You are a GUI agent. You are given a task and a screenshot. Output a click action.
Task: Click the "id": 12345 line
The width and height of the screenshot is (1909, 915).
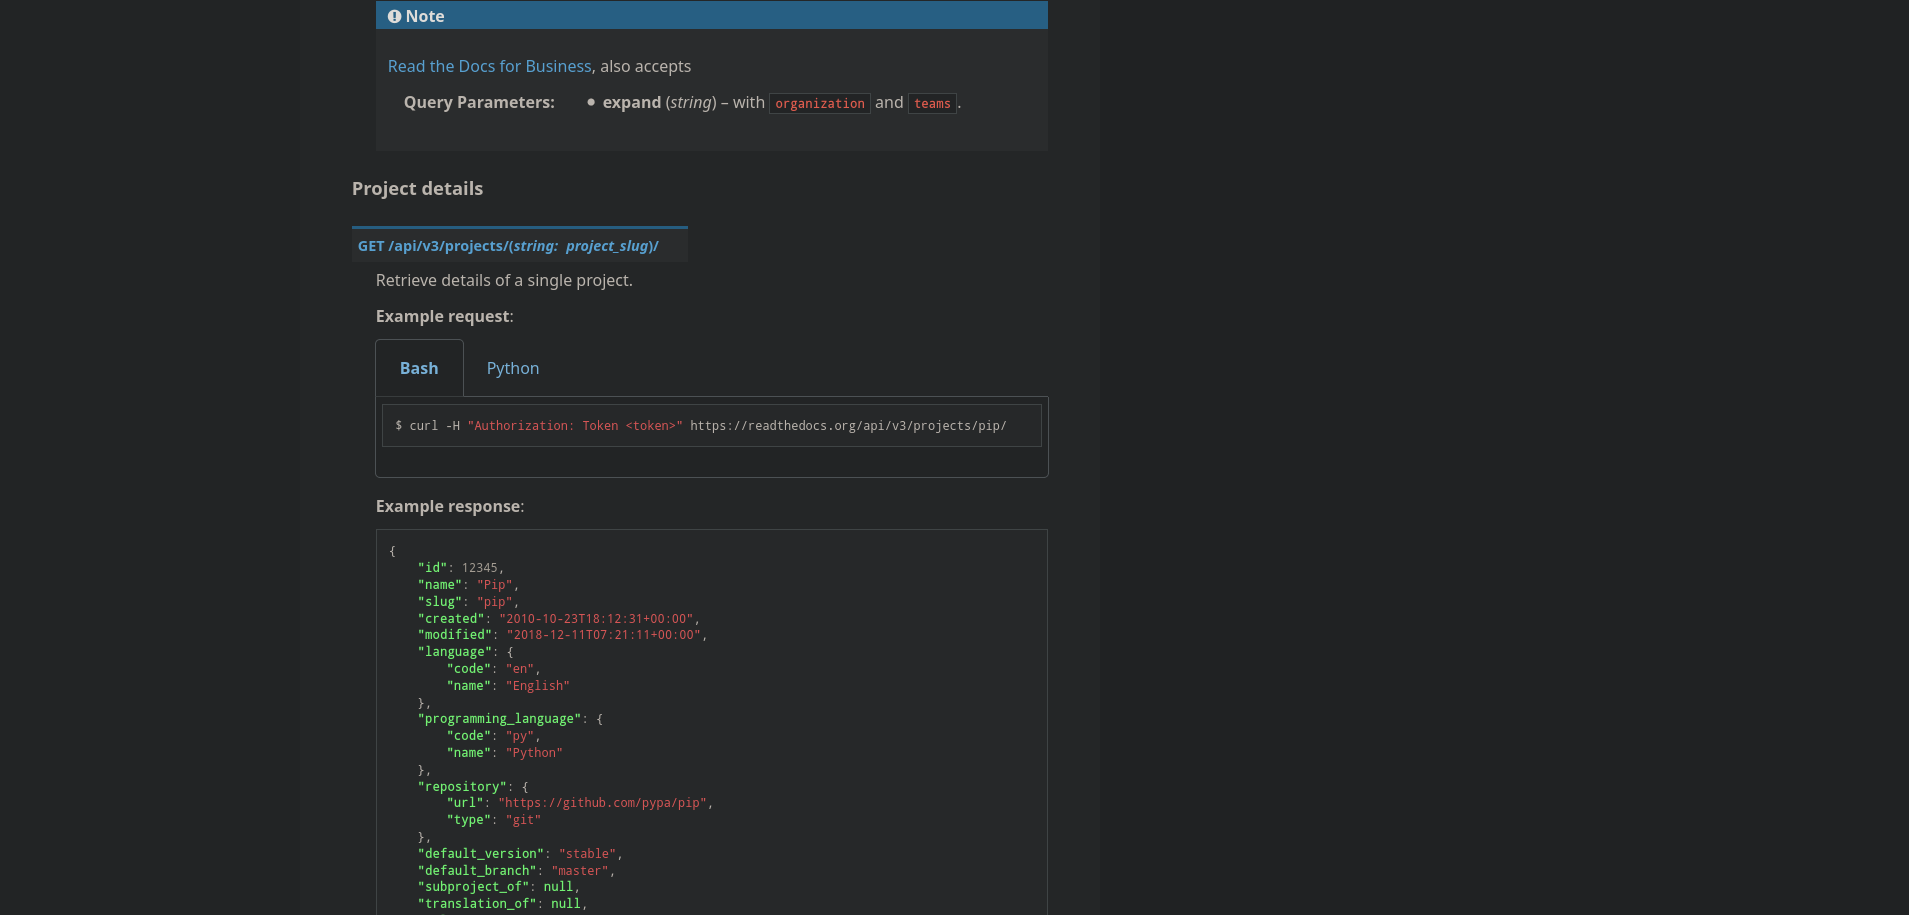pos(461,568)
